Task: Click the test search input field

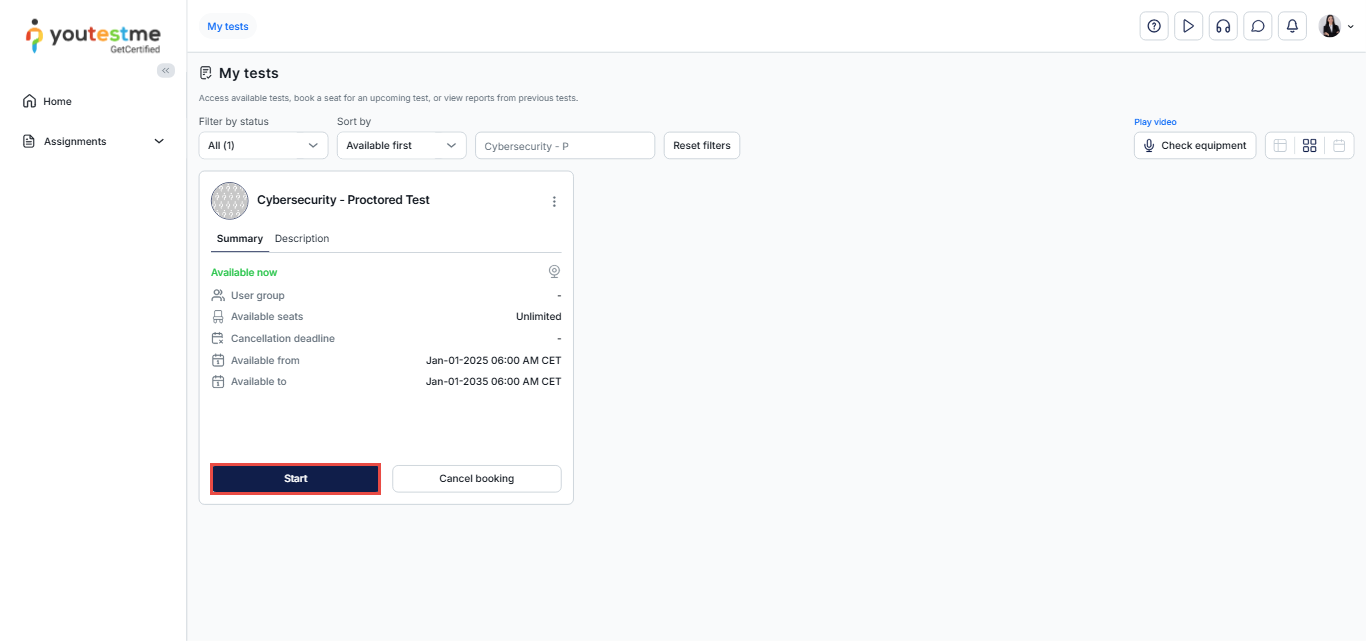Action: 564,146
